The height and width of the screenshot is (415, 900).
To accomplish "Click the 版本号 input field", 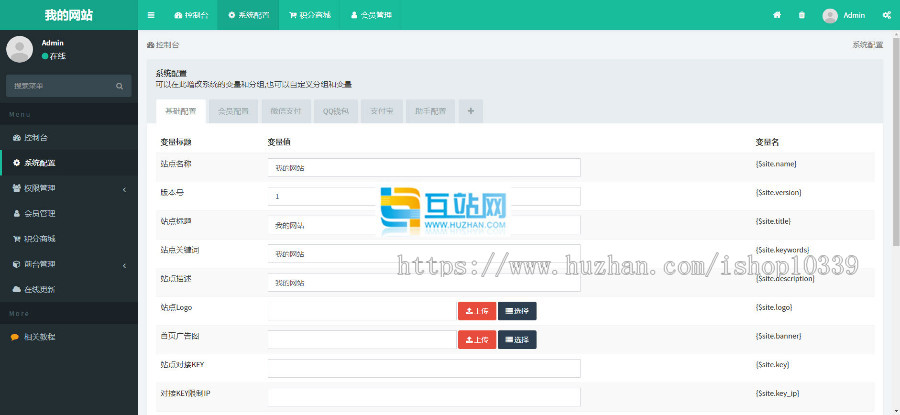I will tap(424, 196).
